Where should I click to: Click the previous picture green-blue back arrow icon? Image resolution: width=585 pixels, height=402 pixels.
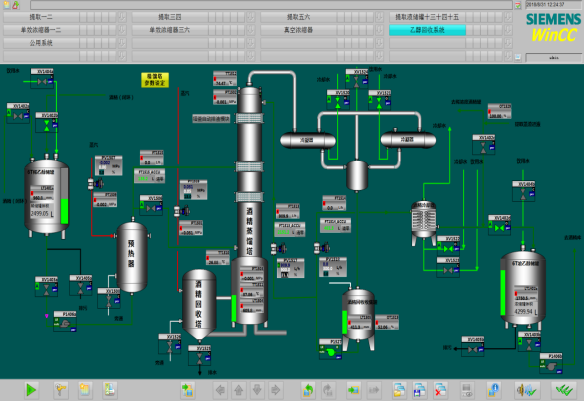click(308, 390)
